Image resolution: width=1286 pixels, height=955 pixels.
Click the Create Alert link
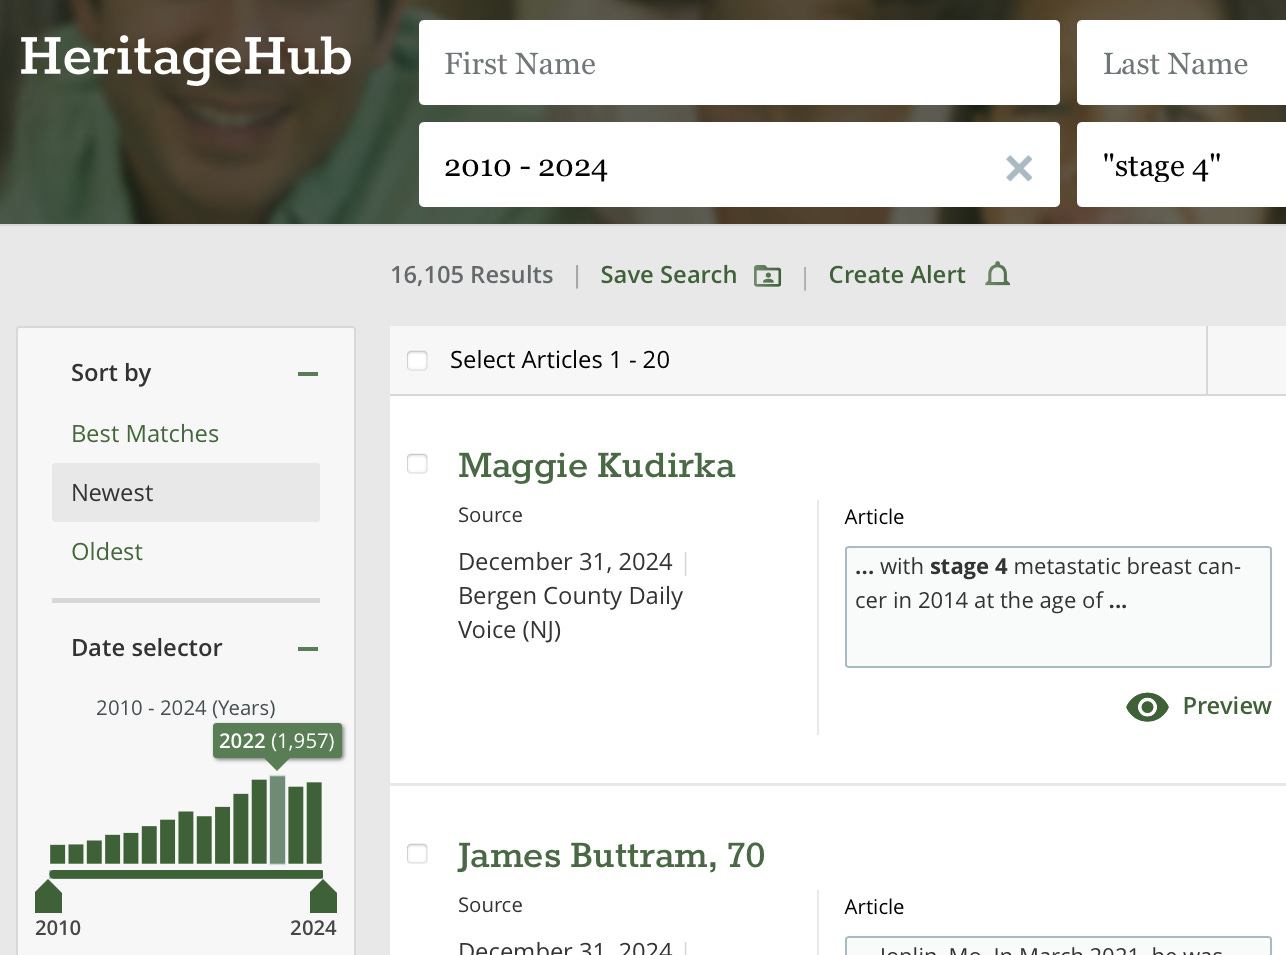(x=897, y=275)
